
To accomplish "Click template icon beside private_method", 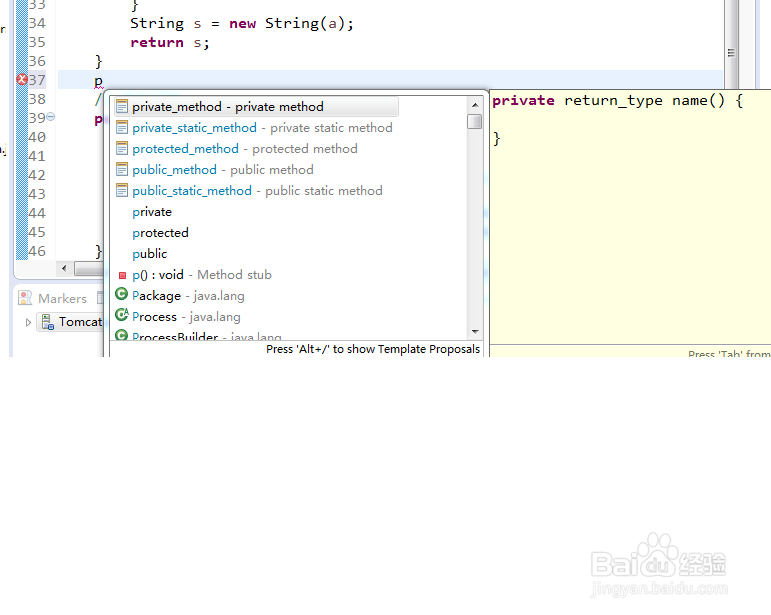I will tap(122, 106).
